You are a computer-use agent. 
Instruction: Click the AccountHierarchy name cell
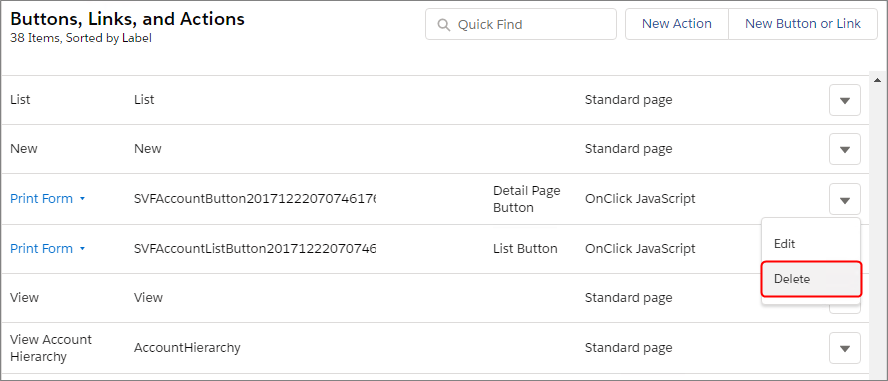pos(187,347)
